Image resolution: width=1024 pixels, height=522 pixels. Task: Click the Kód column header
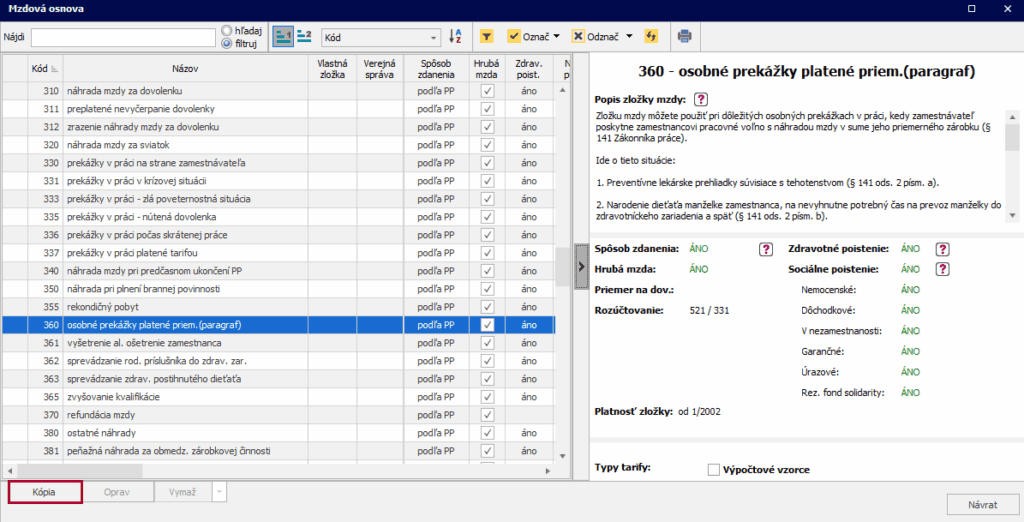point(42,68)
